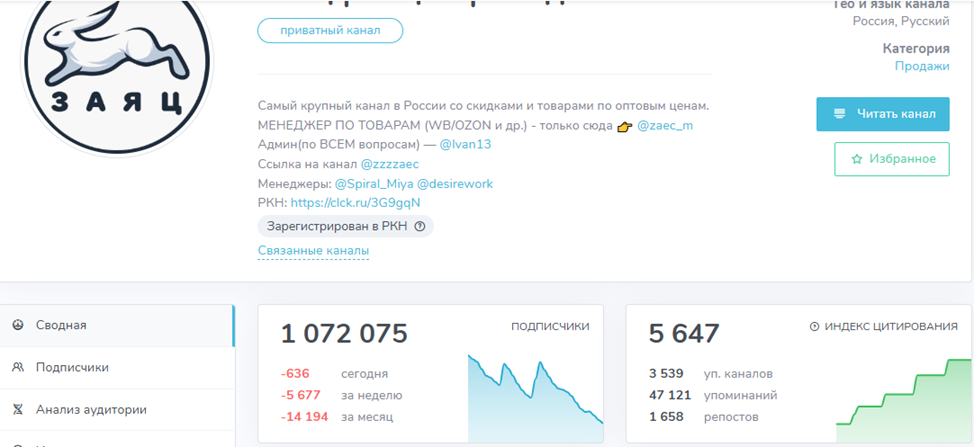Viewport: 974px width, 447px height.
Task: Click the Заяц rabbit channel avatar
Action: 117,68
